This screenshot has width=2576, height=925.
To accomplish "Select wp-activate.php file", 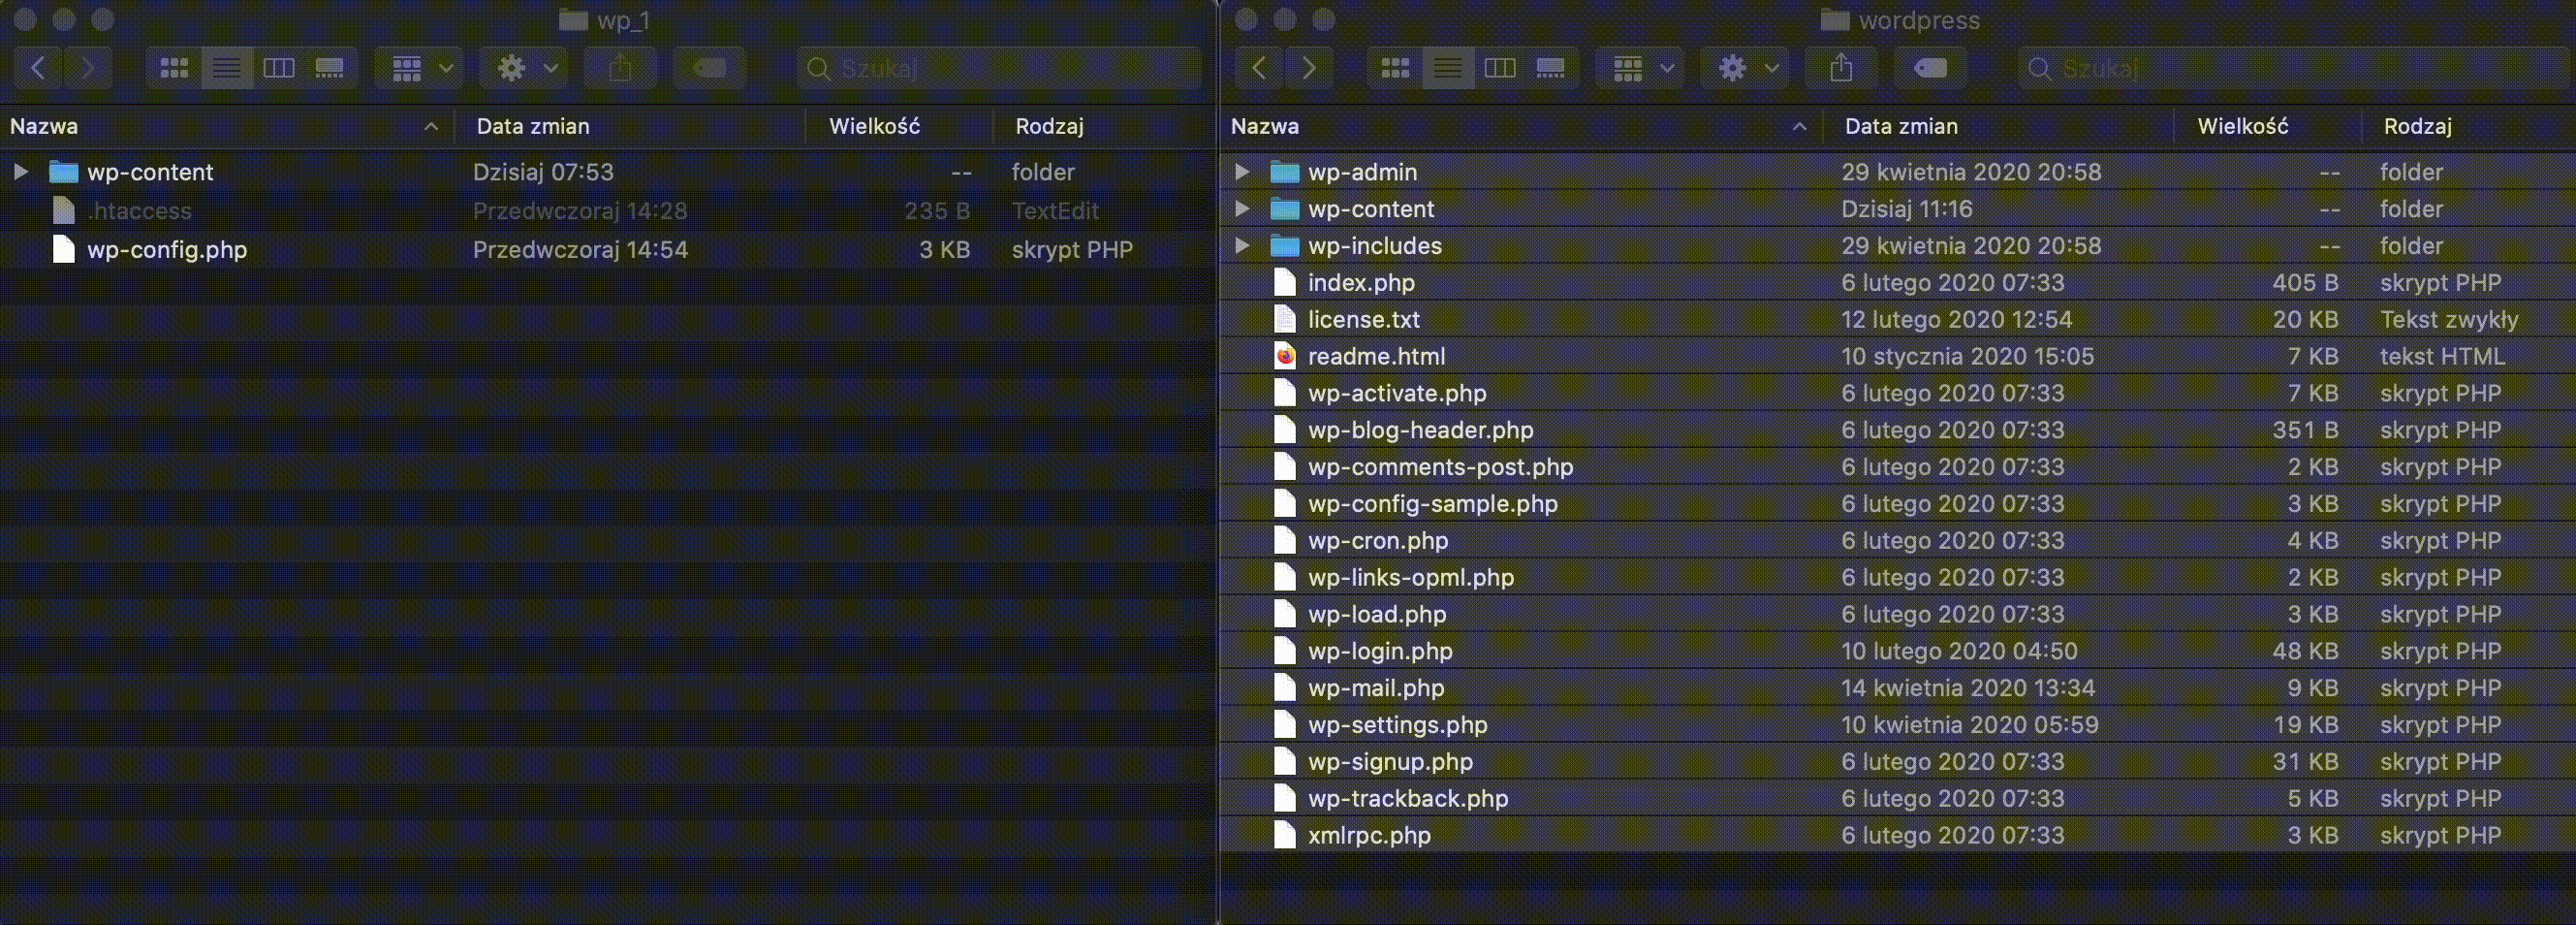I will pos(1898,393).
